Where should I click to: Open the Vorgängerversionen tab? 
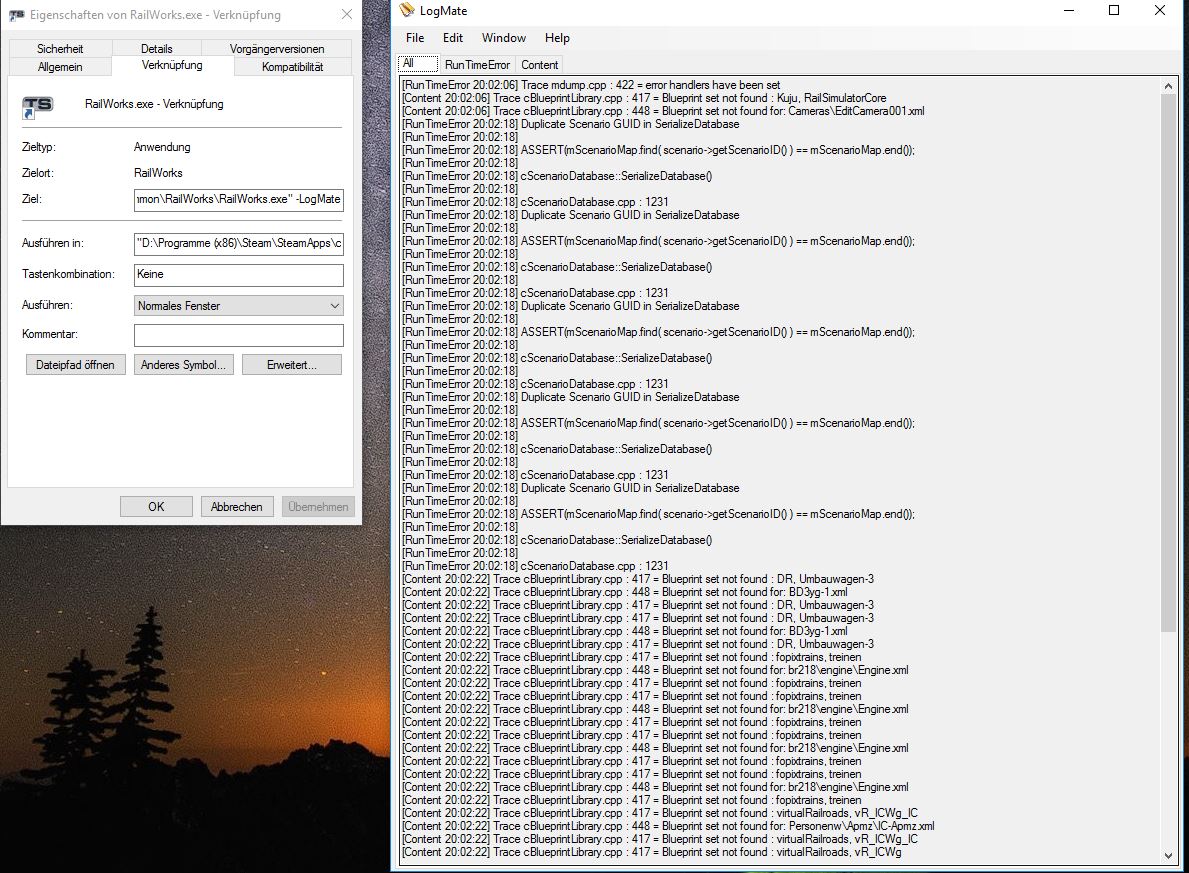point(277,49)
